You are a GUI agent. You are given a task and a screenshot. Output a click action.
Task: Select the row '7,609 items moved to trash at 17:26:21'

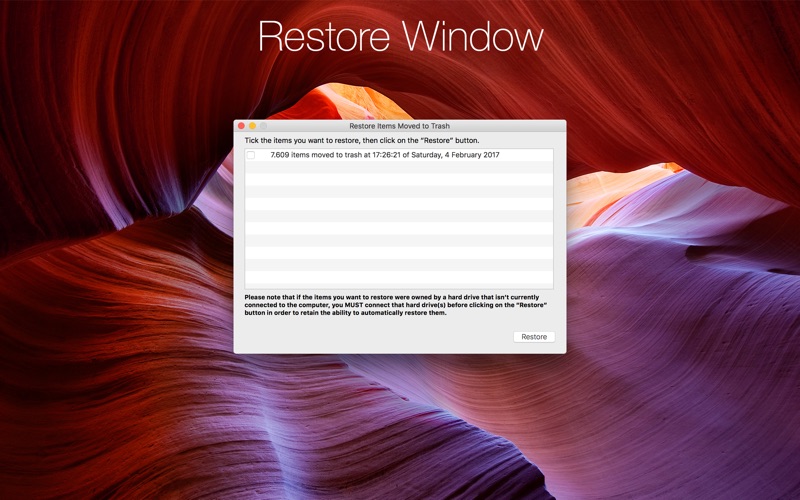[399, 155]
